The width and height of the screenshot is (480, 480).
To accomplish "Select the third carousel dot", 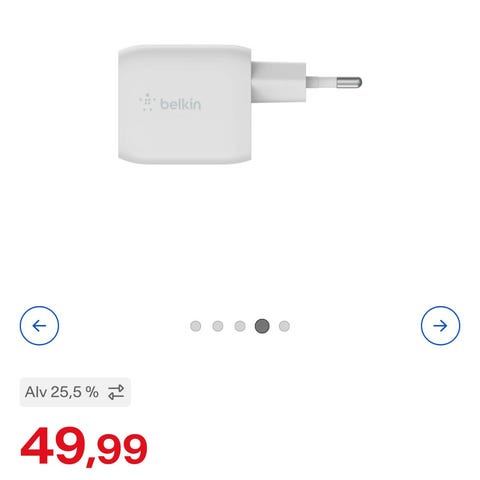I will [240, 326].
